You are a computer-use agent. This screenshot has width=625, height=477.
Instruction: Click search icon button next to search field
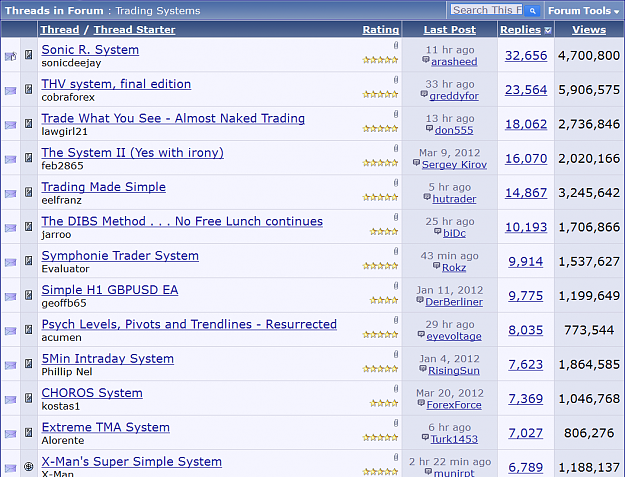pos(533,11)
